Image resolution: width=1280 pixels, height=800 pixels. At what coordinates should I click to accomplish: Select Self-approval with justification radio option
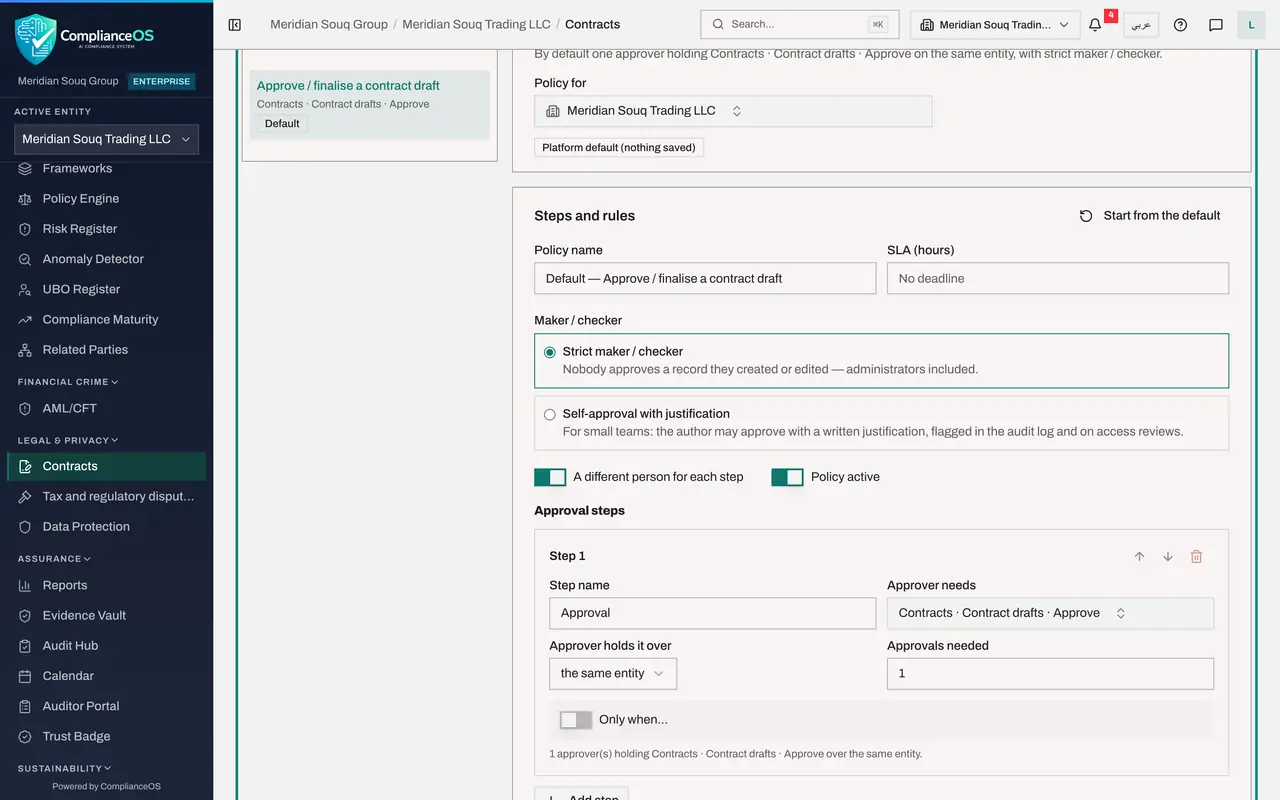pyautogui.click(x=550, y=414)
